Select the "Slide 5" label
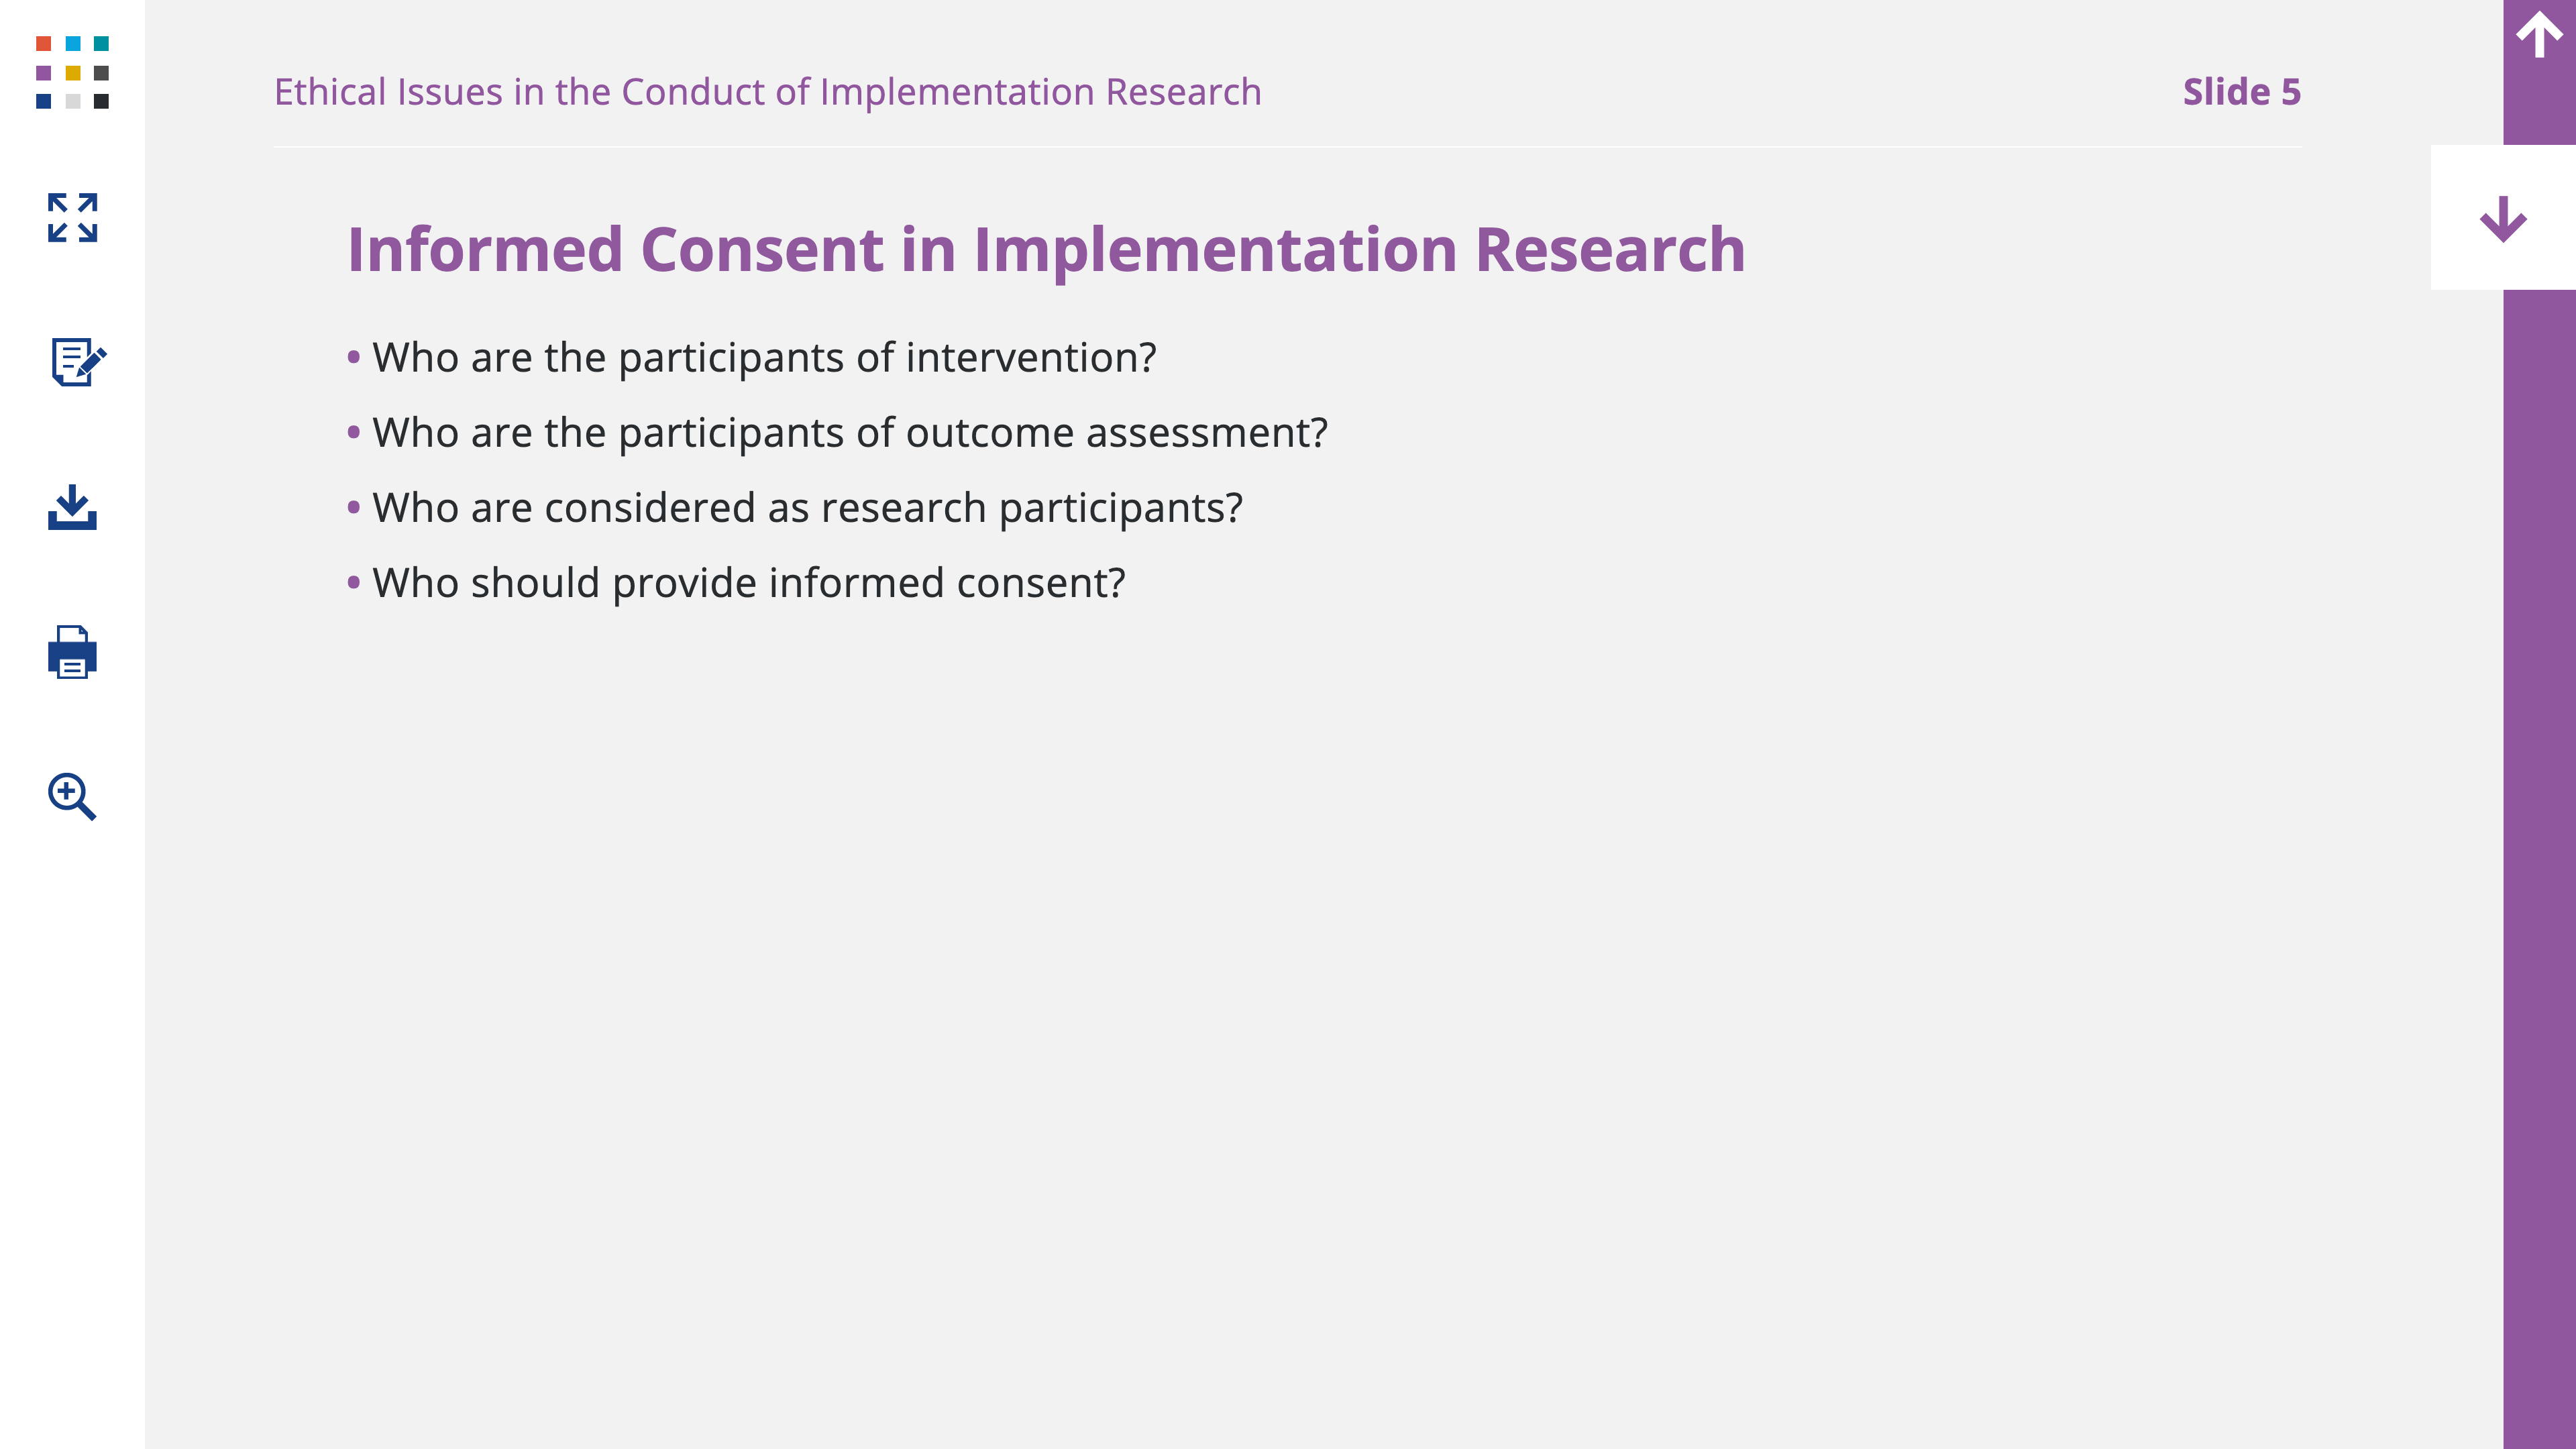This screenshot has height=1449, width=2576. [2241, 92]
